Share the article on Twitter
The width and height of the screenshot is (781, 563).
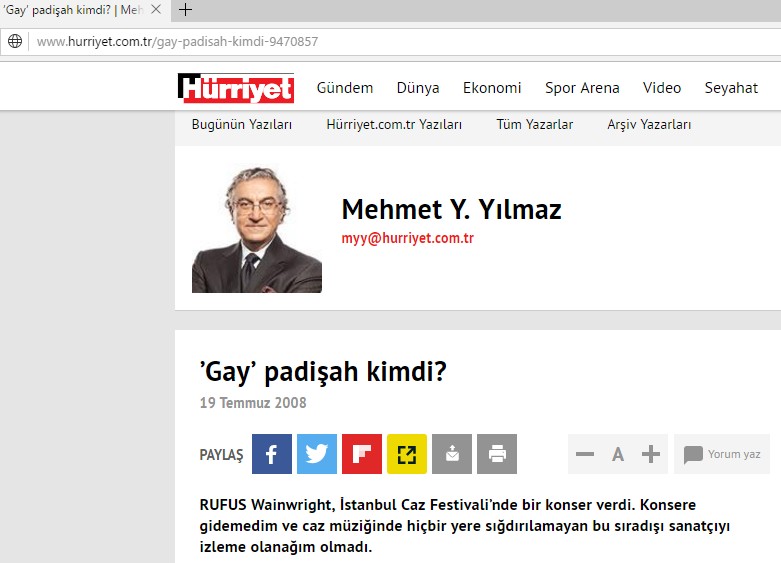(x=317, y=454)
